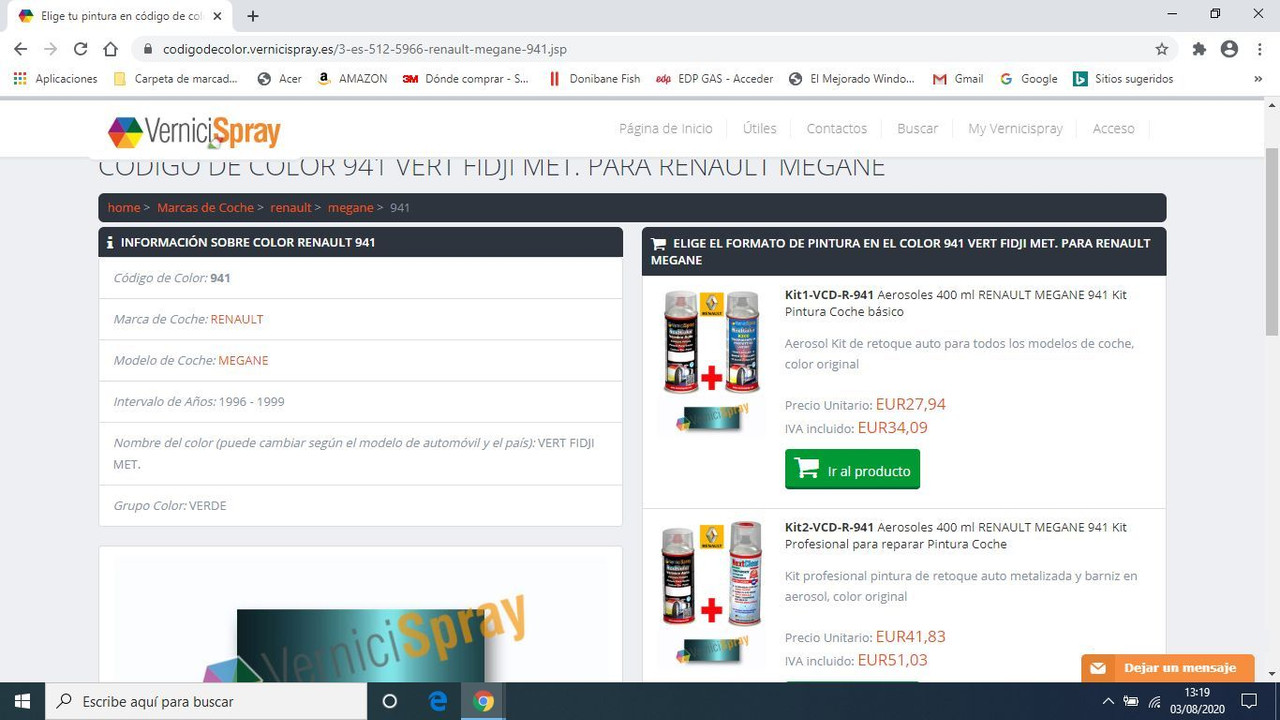
Task: Open the Acceso menu item
Action: [1114, 128]
